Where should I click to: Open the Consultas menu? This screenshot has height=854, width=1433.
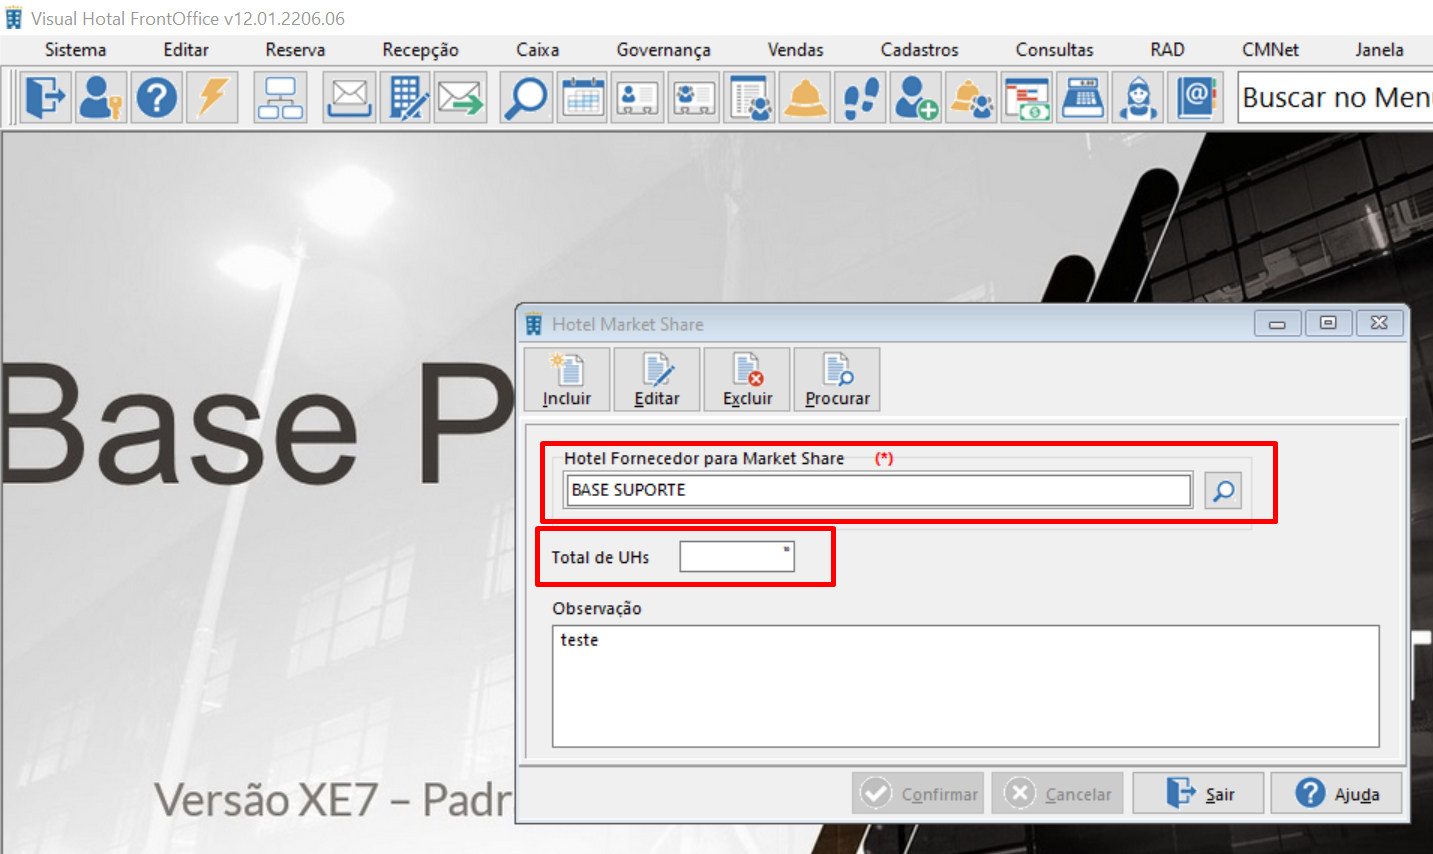tap(1054, 49)
